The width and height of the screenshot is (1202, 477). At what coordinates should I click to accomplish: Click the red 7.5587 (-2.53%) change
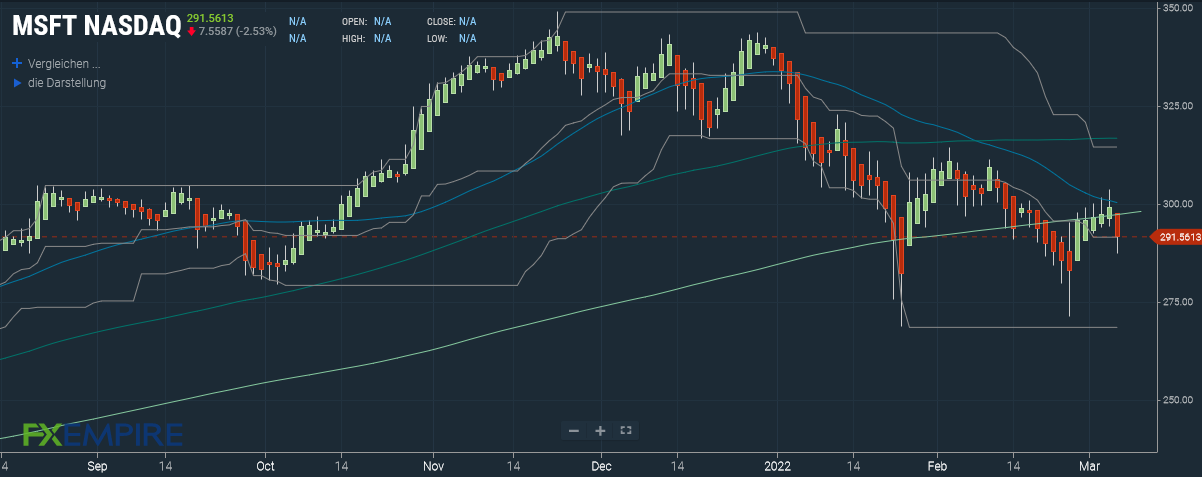(238, 31)
